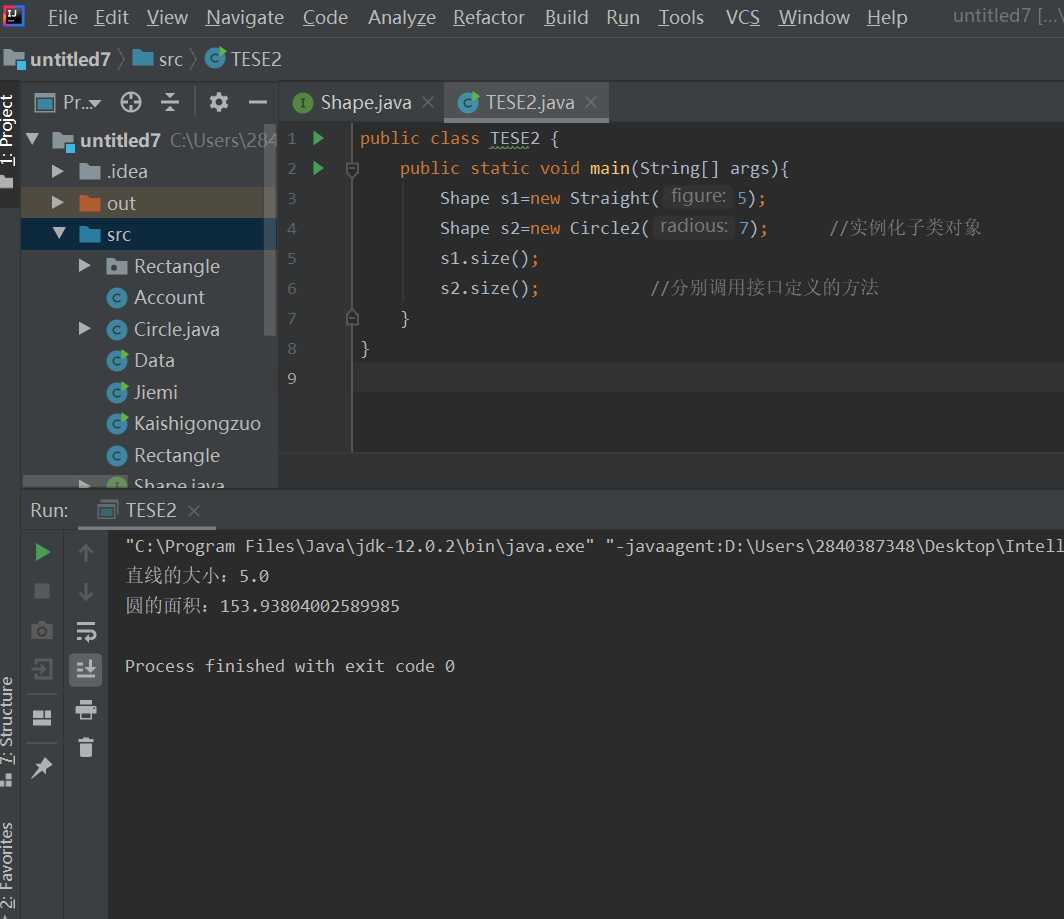Click the dump threads camera icon
The height and width of the screenshot is (919, 1064).
(x=42, y=631)
